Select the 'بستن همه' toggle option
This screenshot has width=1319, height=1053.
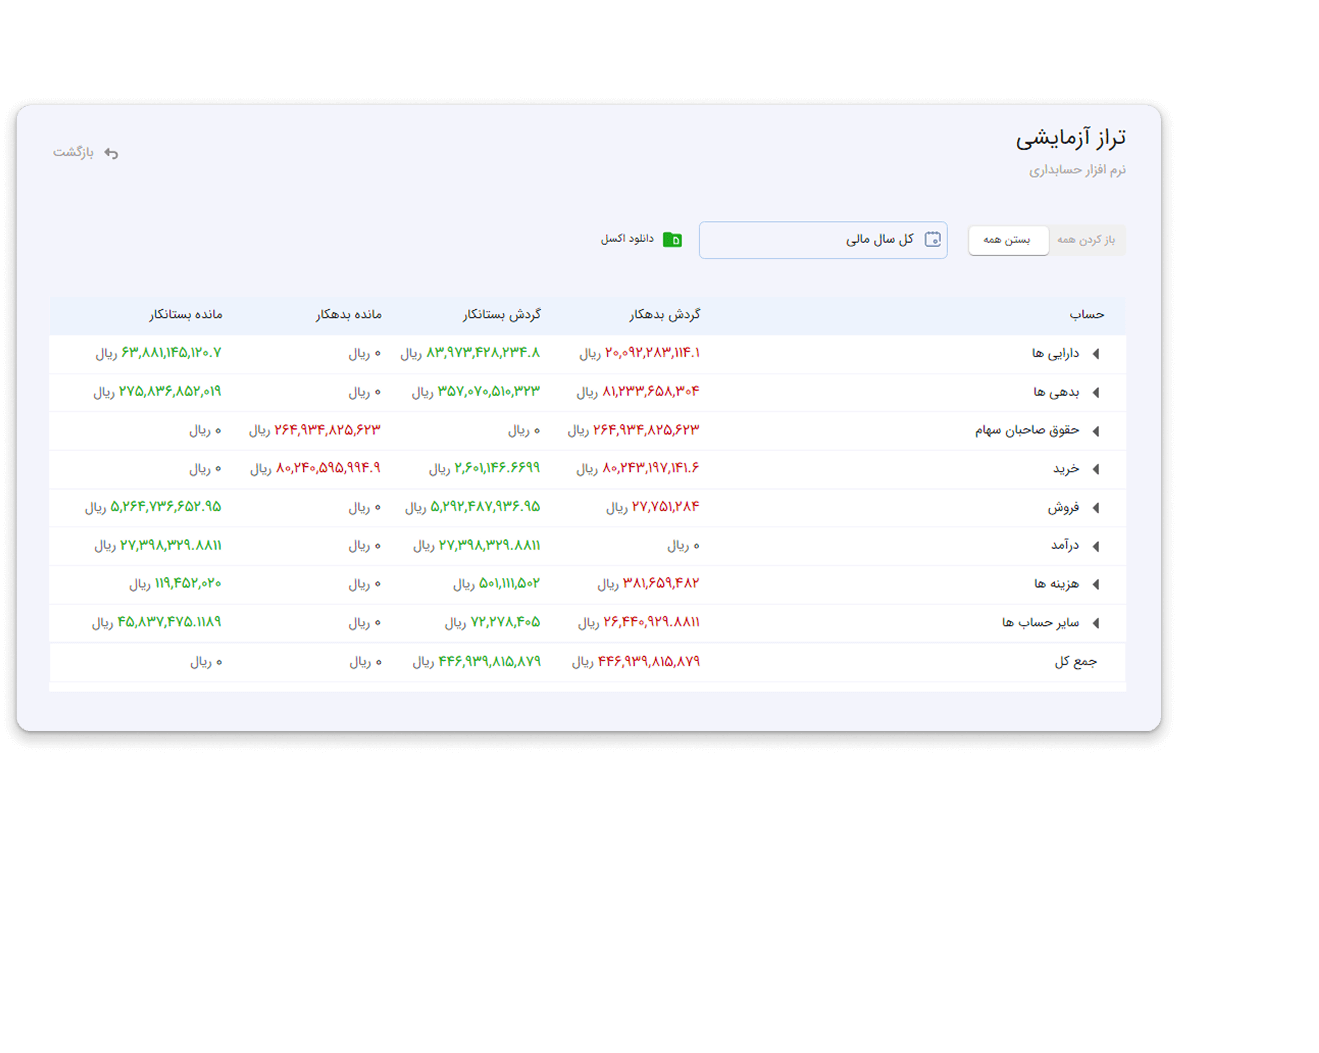click(x=1007, y=240)
